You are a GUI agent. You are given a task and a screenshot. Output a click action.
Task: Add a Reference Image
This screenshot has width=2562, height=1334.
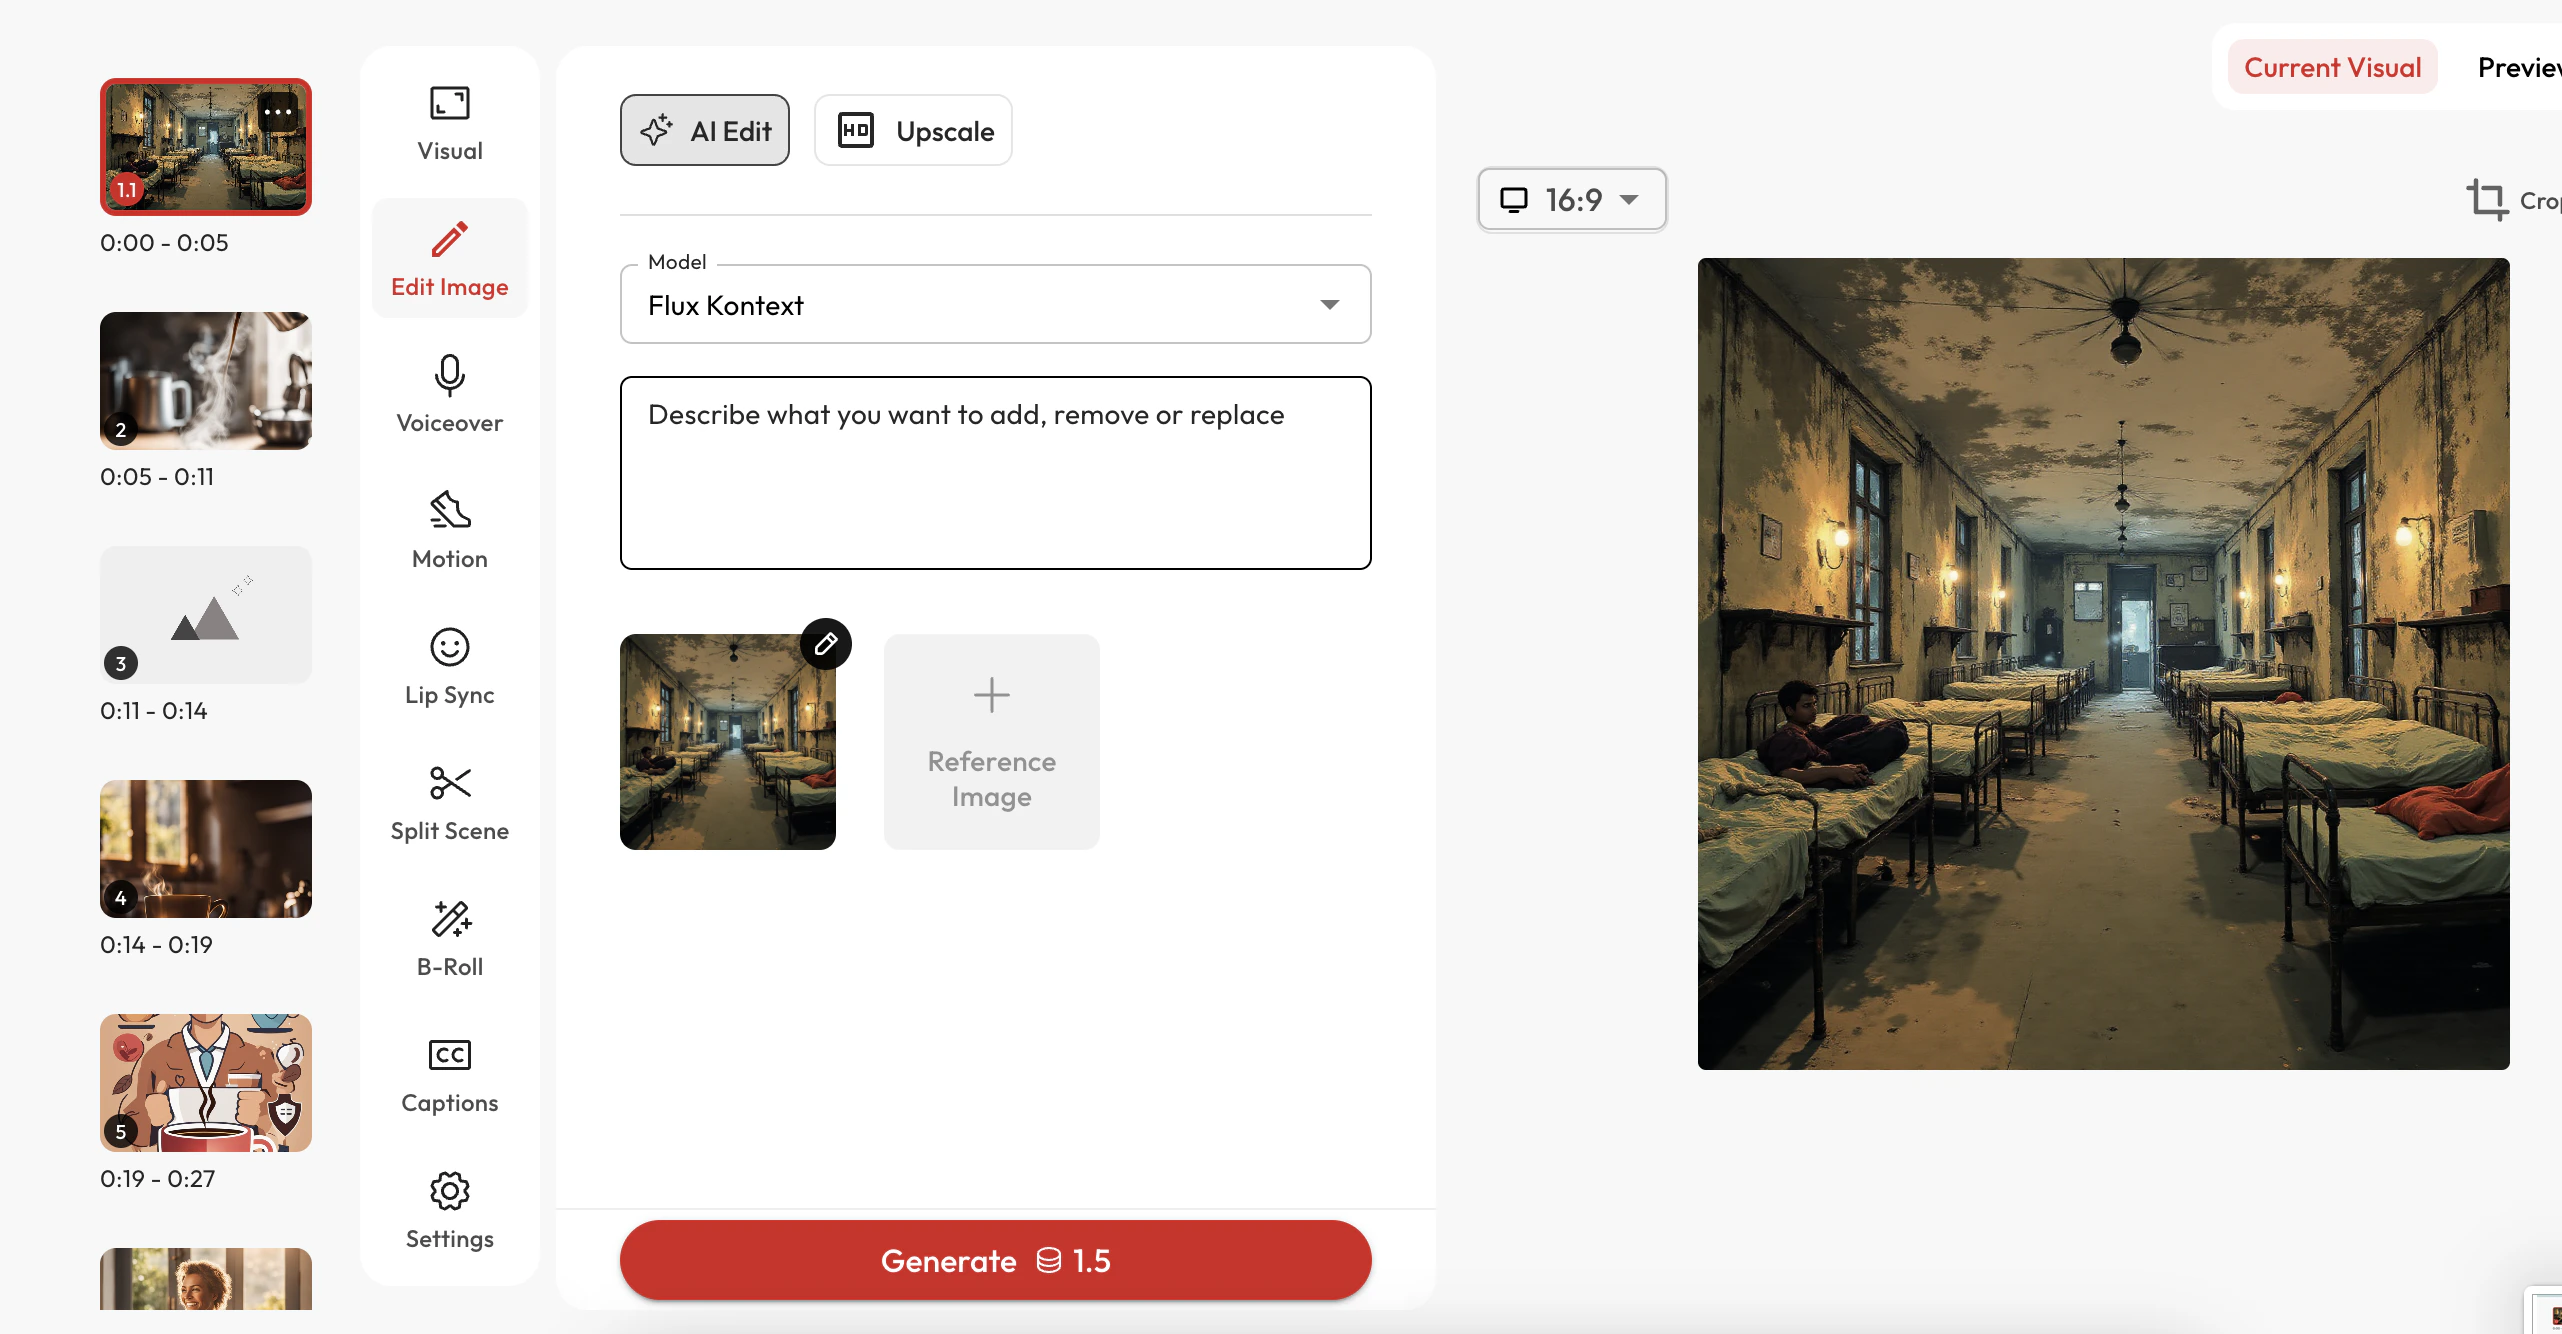(991, 742)
